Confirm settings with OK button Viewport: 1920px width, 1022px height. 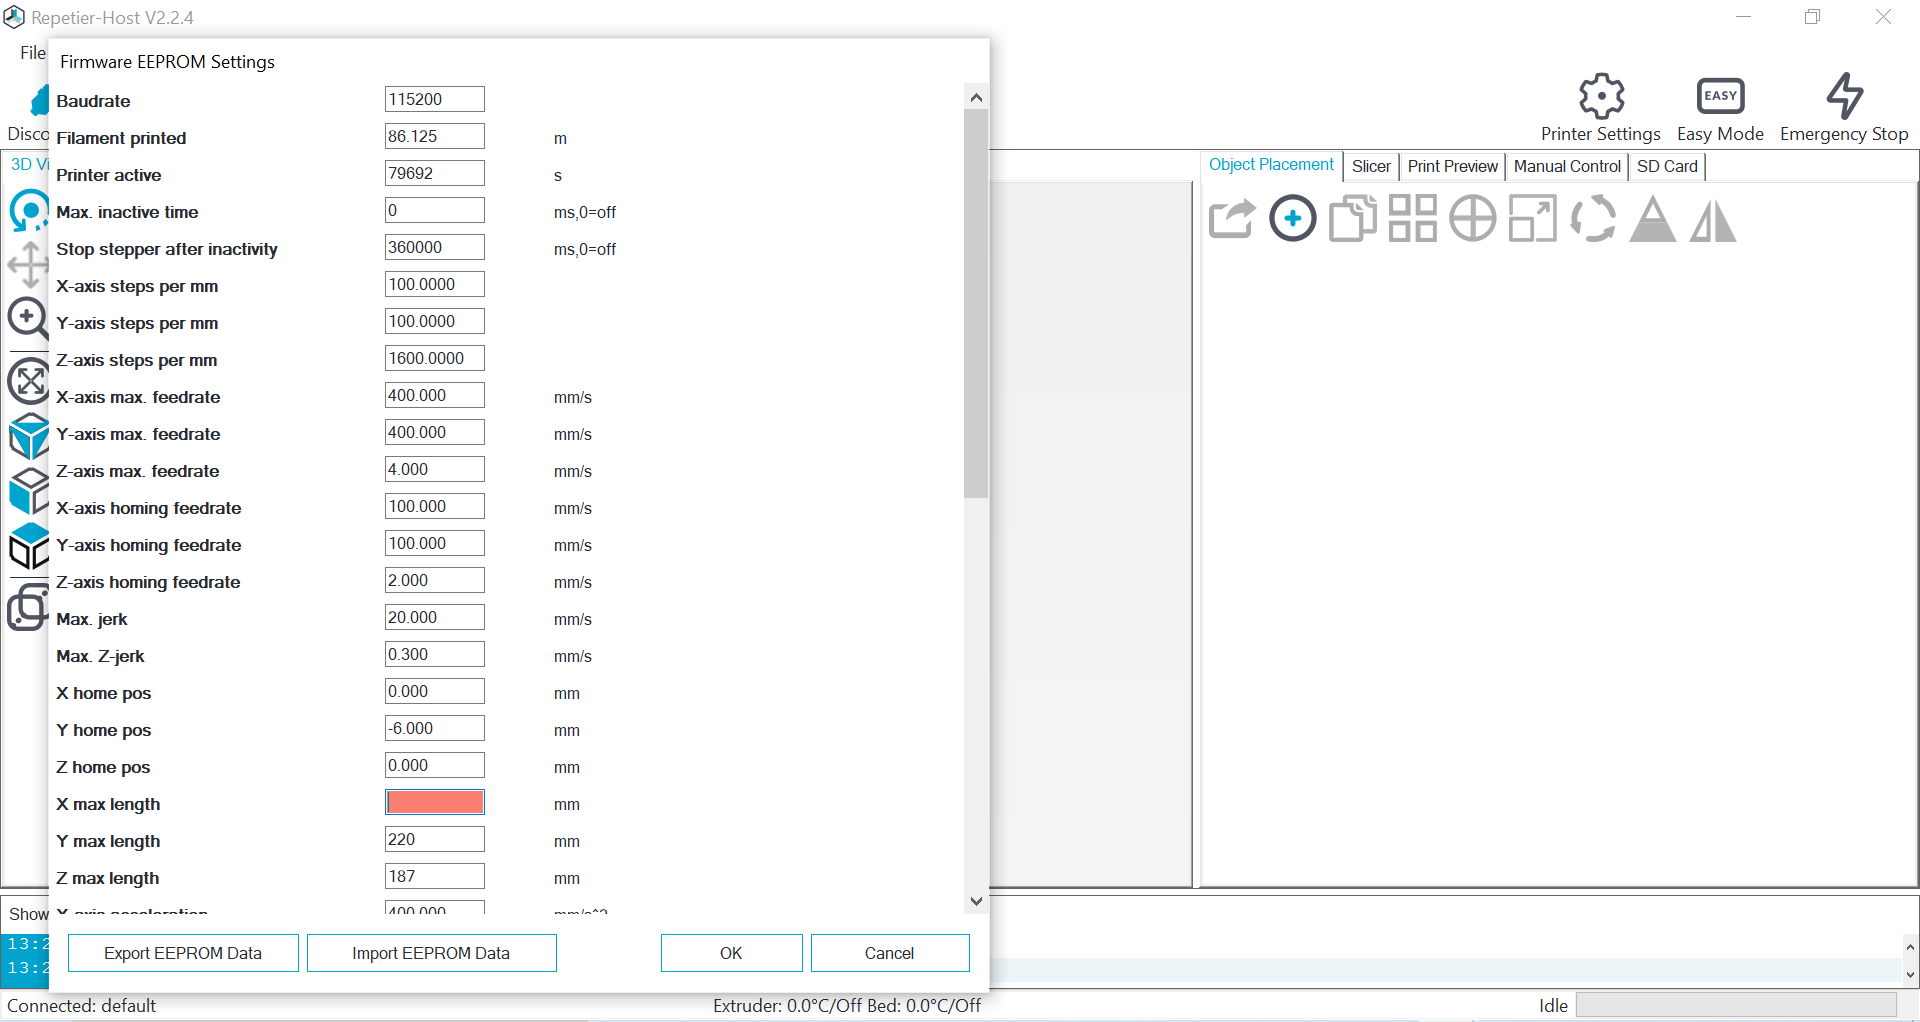point(731,952)
